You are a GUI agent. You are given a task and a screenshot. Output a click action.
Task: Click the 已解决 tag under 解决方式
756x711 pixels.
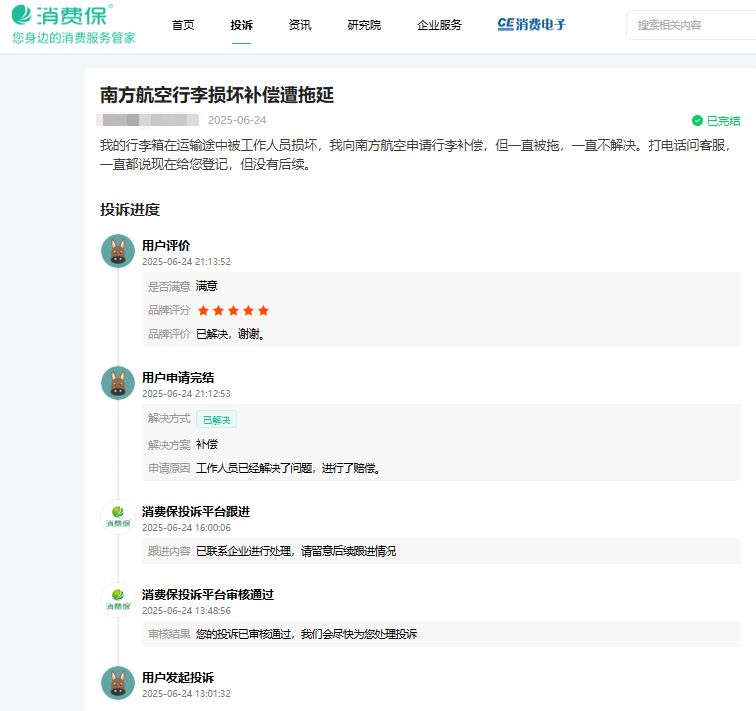tap(216, 419)
